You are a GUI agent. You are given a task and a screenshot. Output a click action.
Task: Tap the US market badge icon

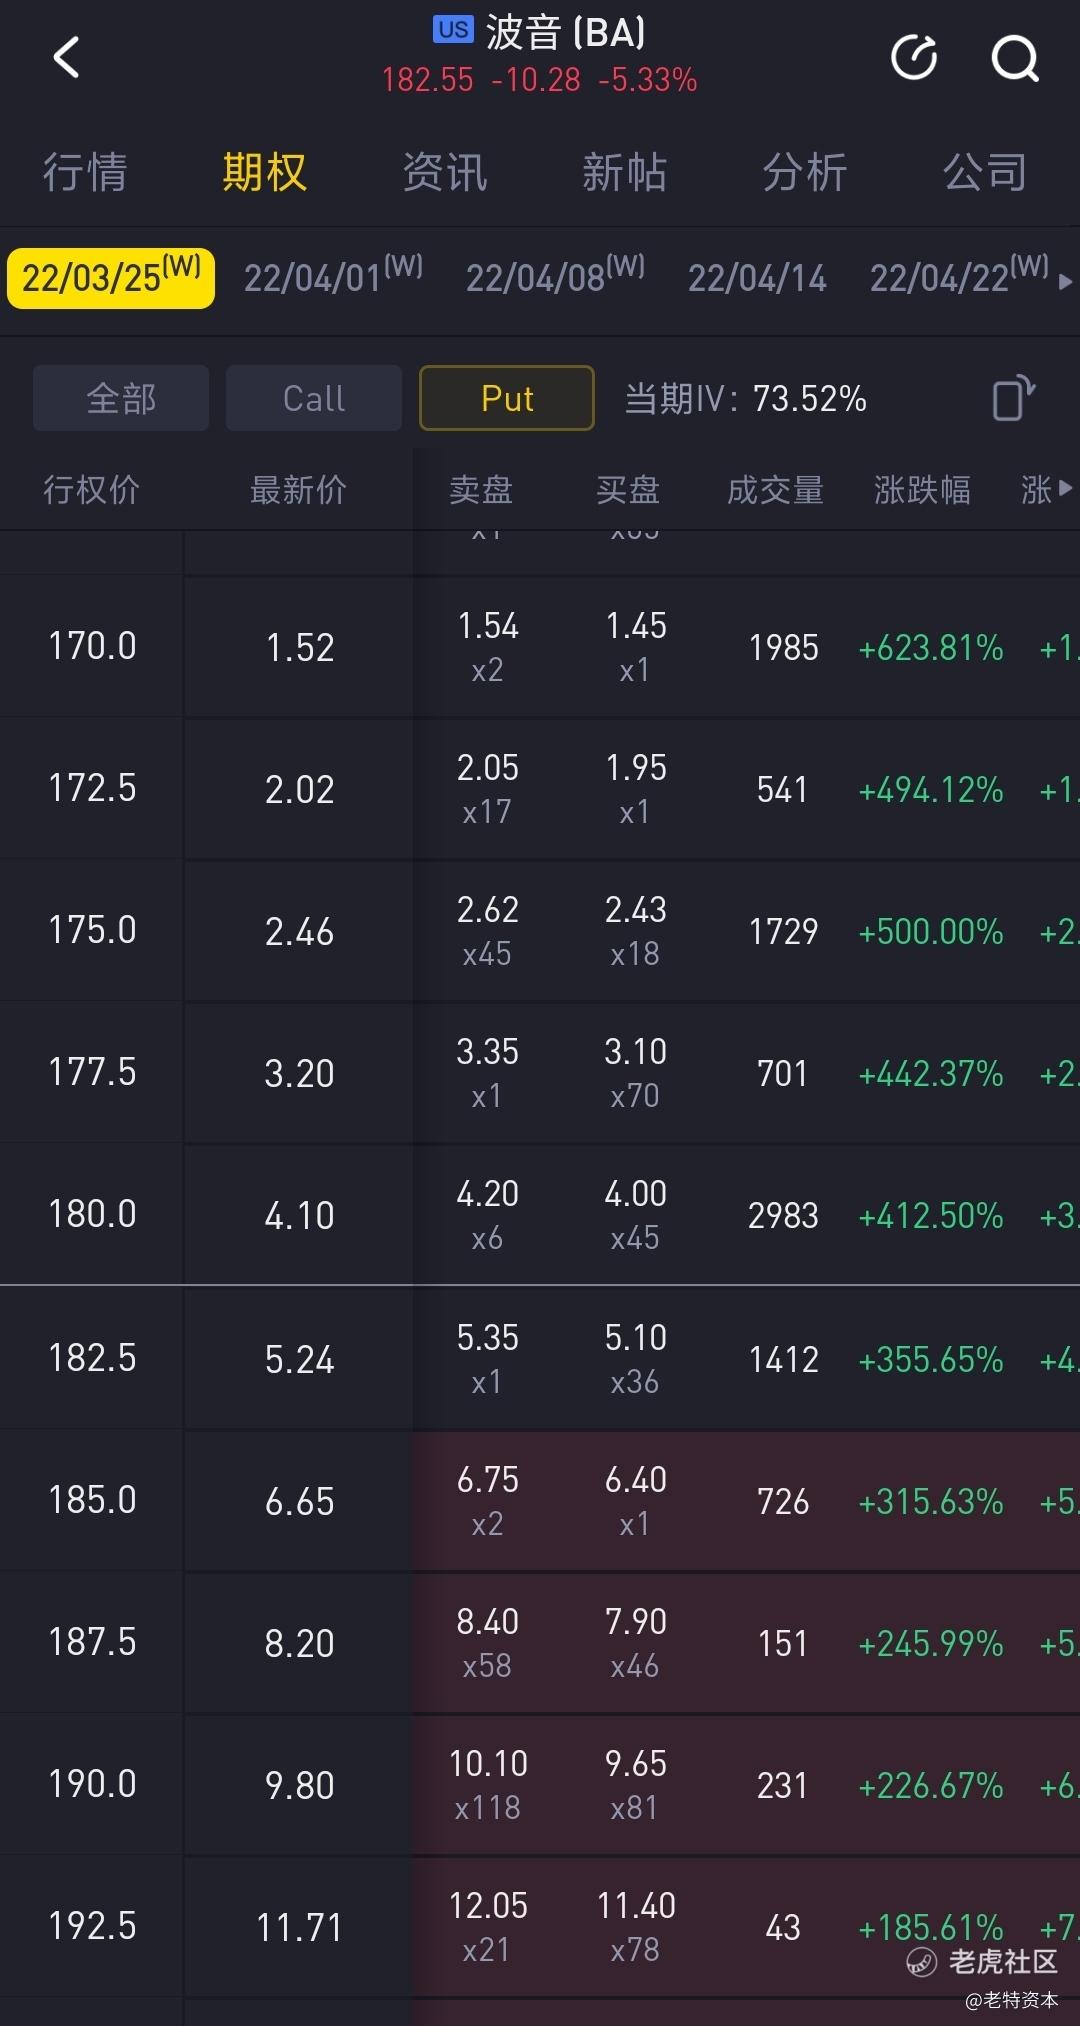point(453,29)
